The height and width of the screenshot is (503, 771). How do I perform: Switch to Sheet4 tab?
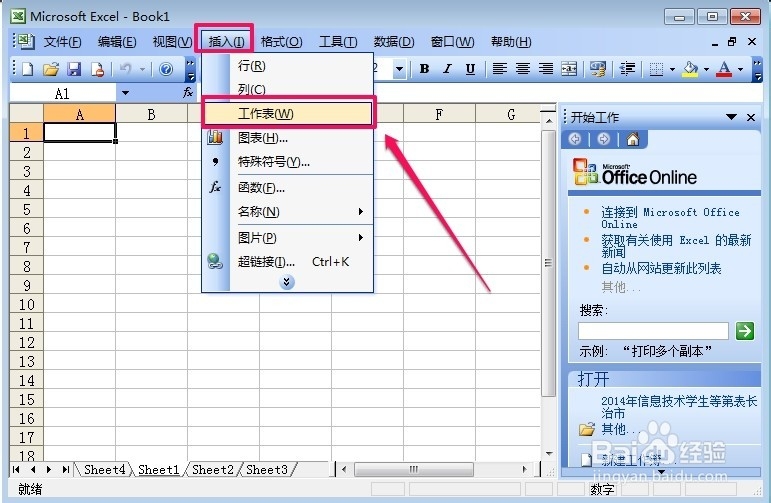(x=104, y=470)
